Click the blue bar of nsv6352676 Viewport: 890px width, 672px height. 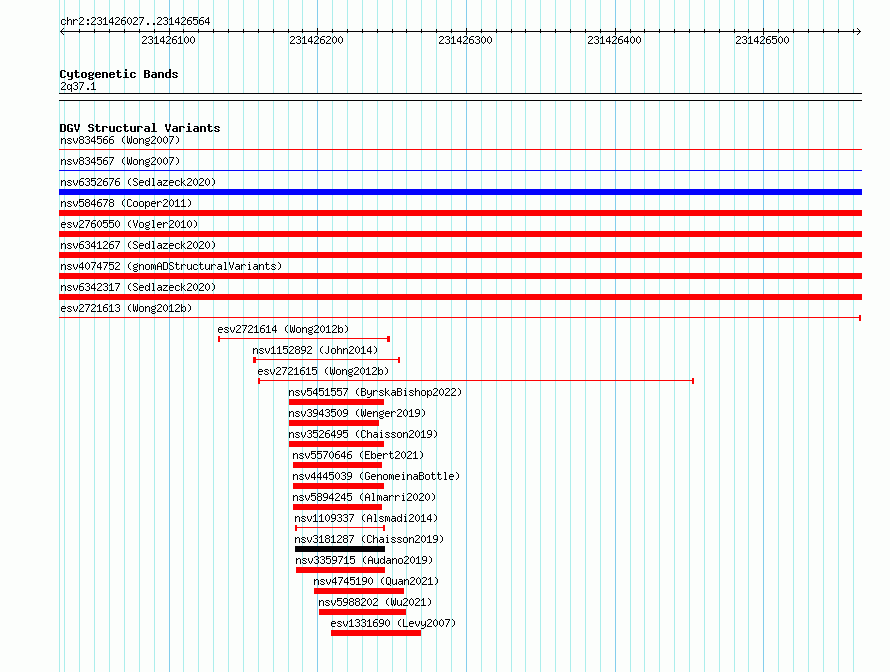tap(460, 192)
